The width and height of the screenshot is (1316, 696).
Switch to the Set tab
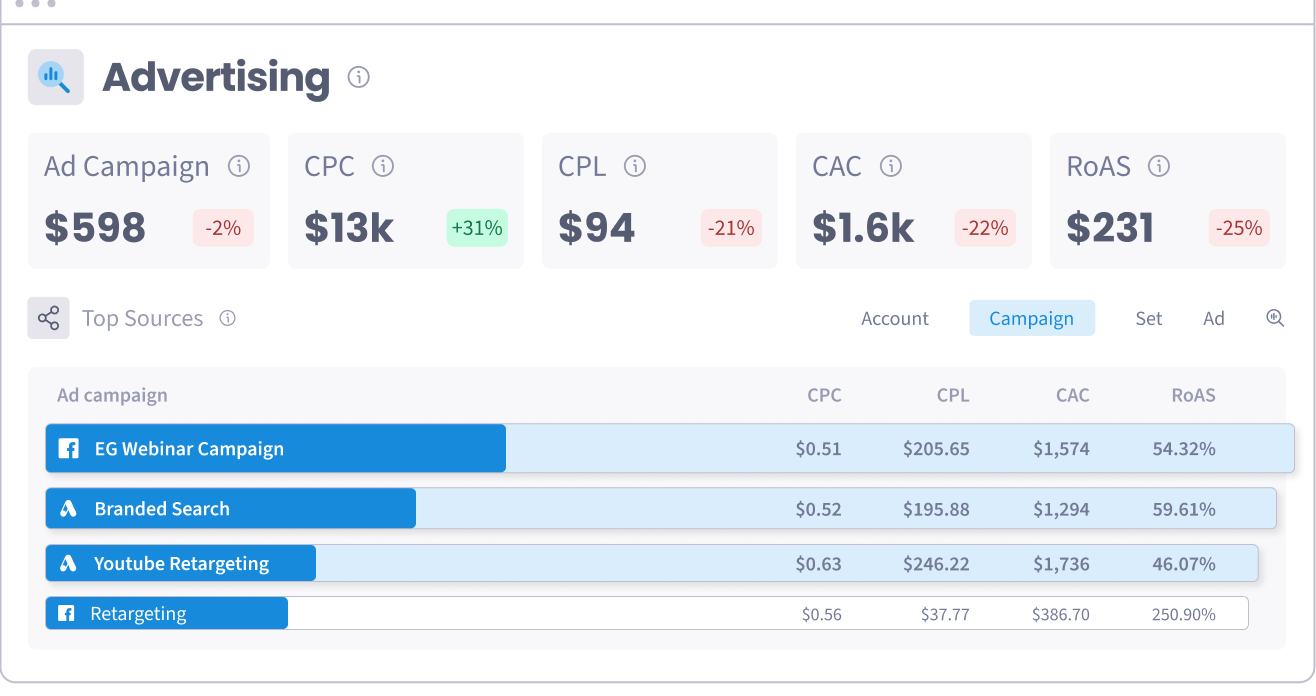click(1149, 318)
